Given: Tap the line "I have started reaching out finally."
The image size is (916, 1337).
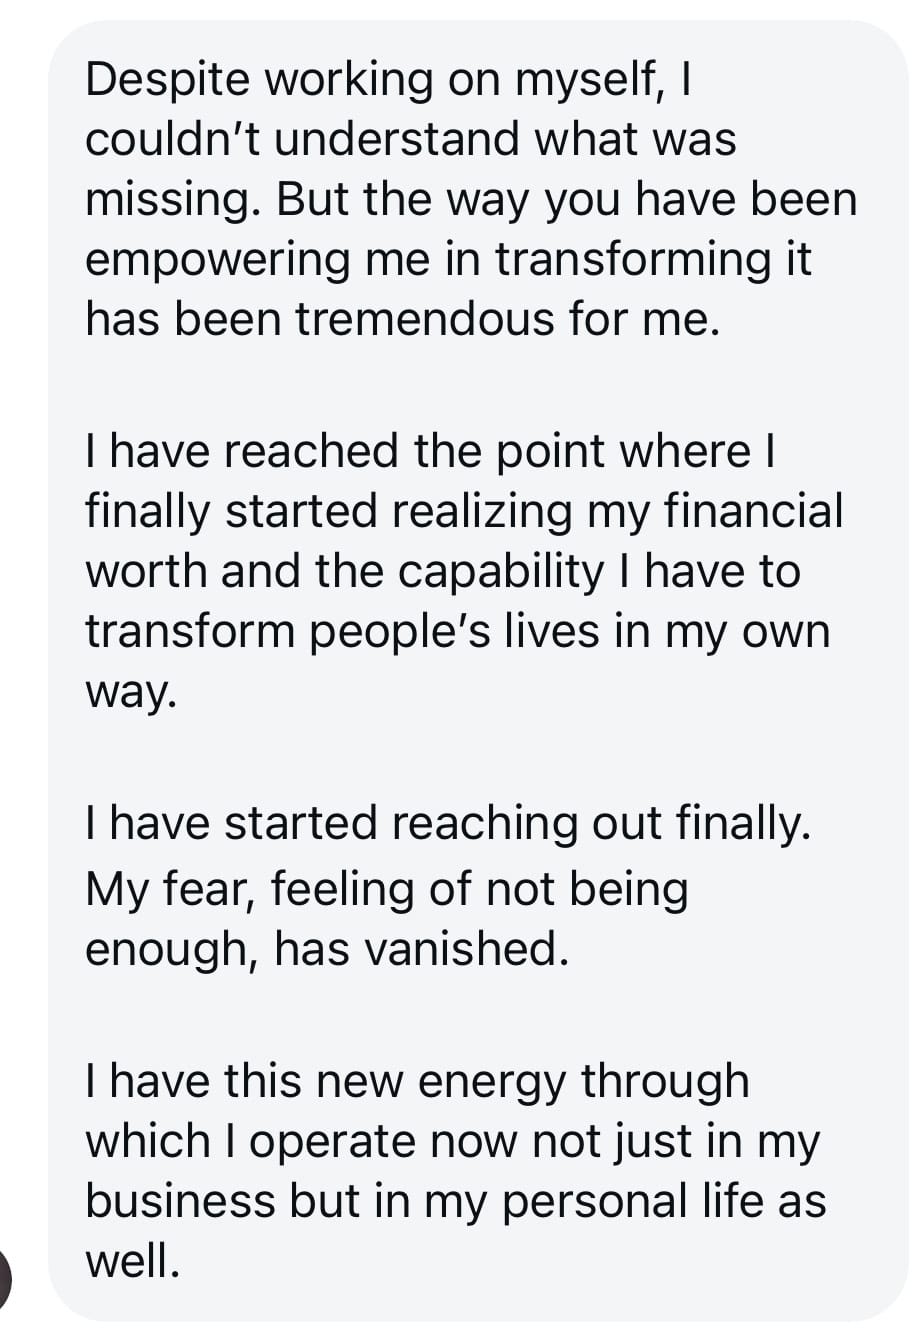Looking at the screenshot, I should [446, 824].
